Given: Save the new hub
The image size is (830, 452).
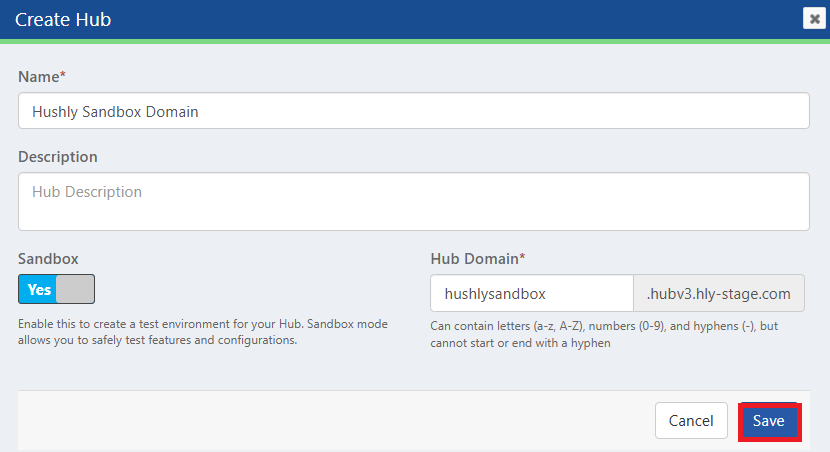Looking at the screenshot, I should pyautogui.click(x=769, y=421).
